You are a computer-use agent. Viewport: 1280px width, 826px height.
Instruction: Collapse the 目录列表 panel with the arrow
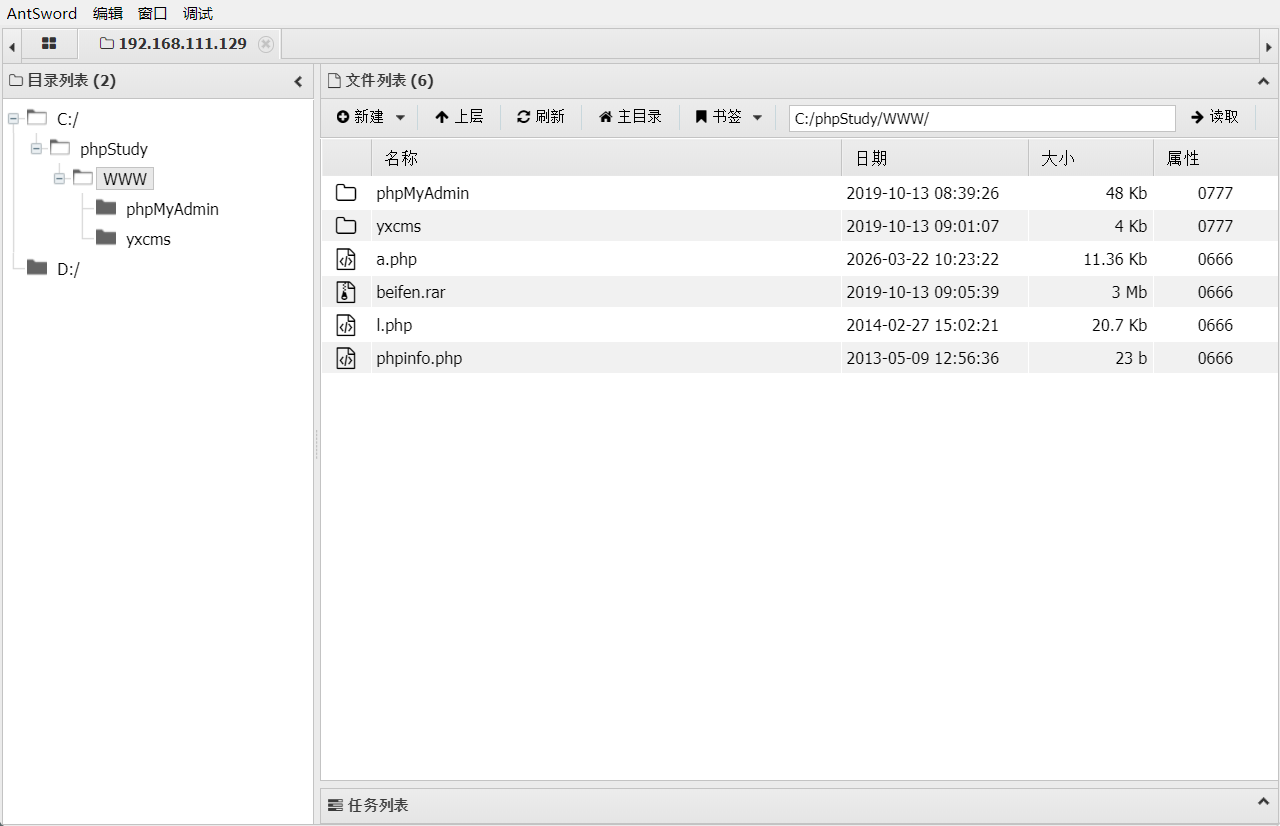pos(298,81)
